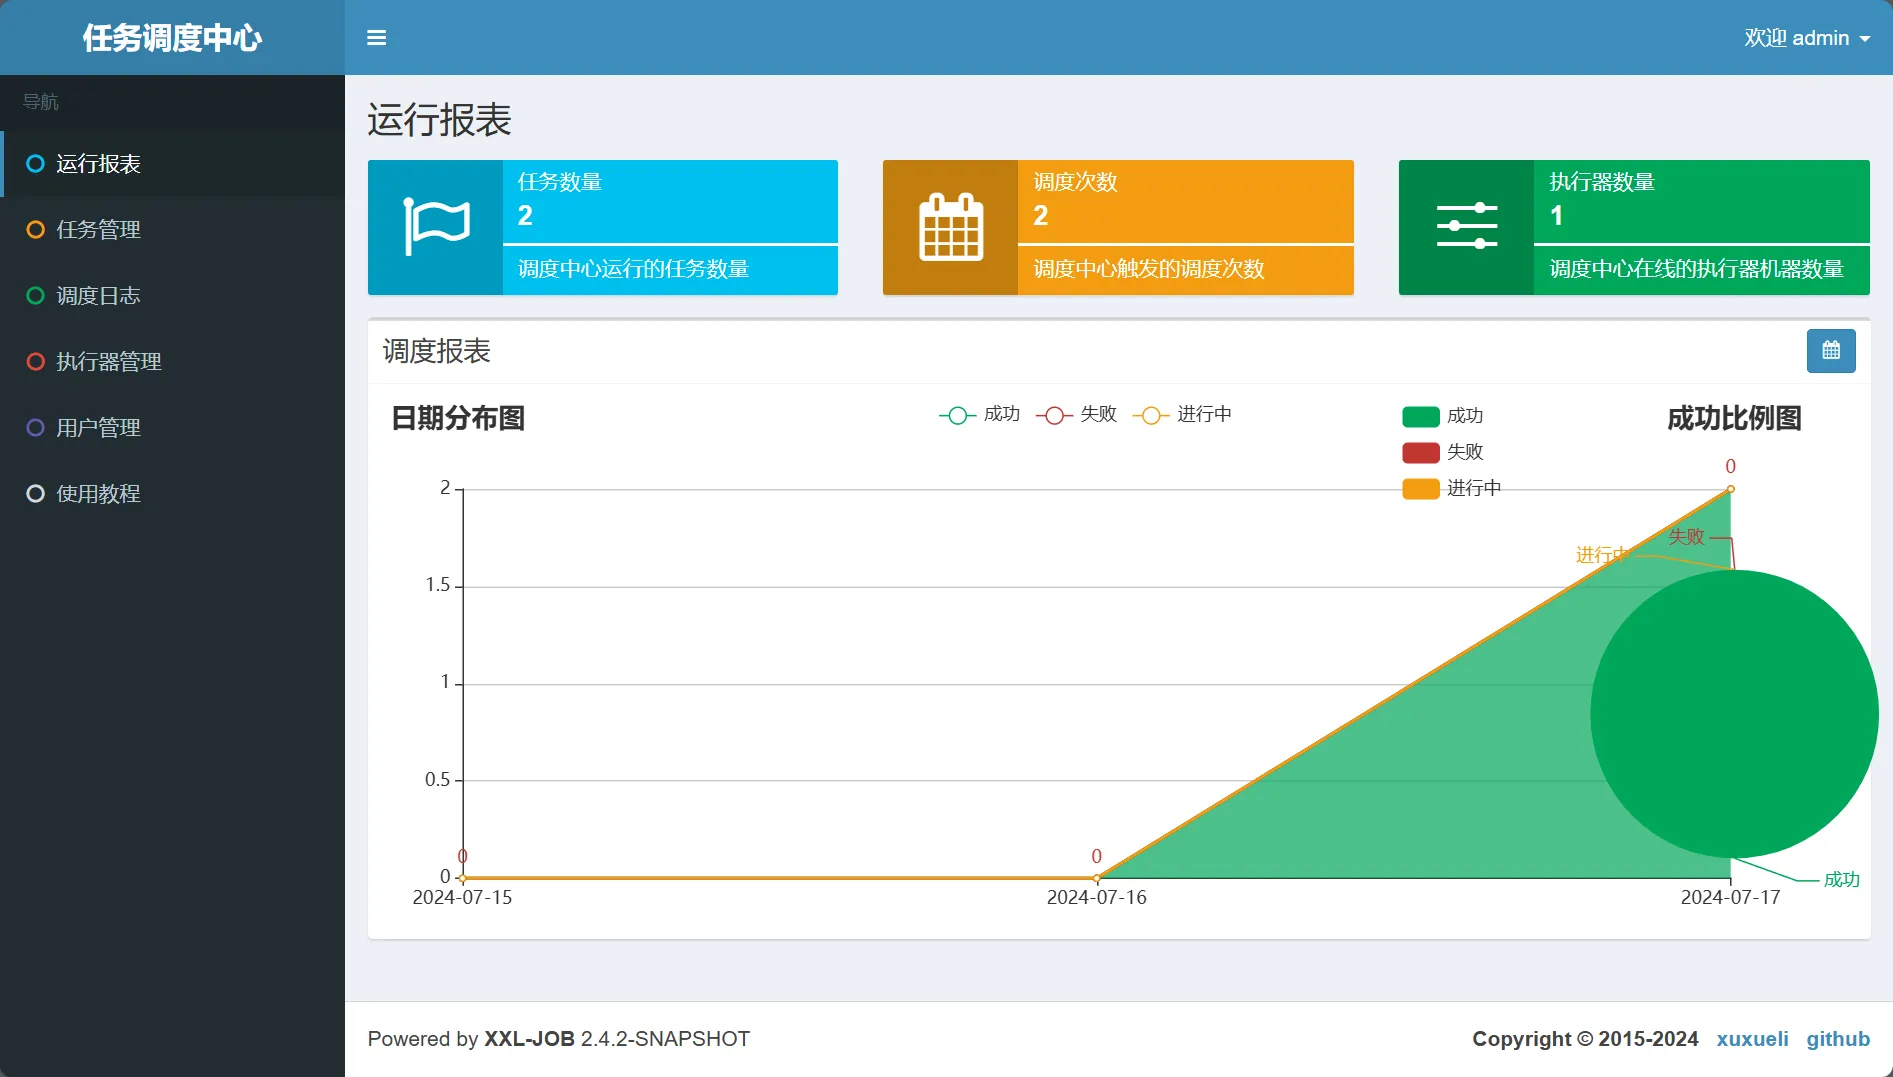
Task: Follow the xuxueli footer link
Action: 1752,1039
